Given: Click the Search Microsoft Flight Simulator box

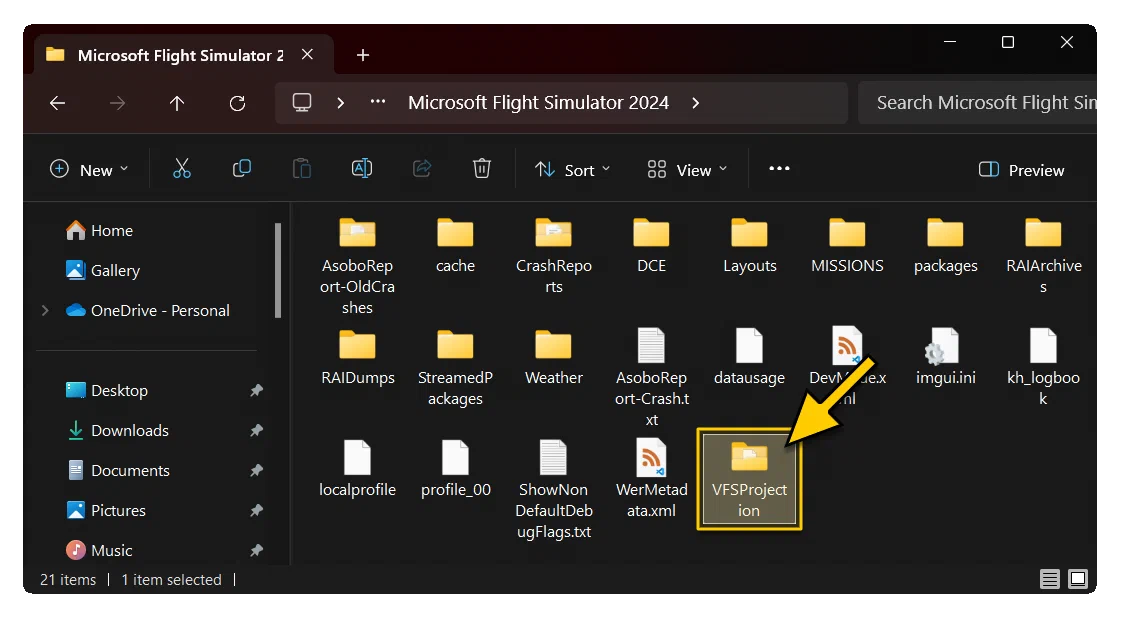Looking at the screenshot, I should [977, 103].
